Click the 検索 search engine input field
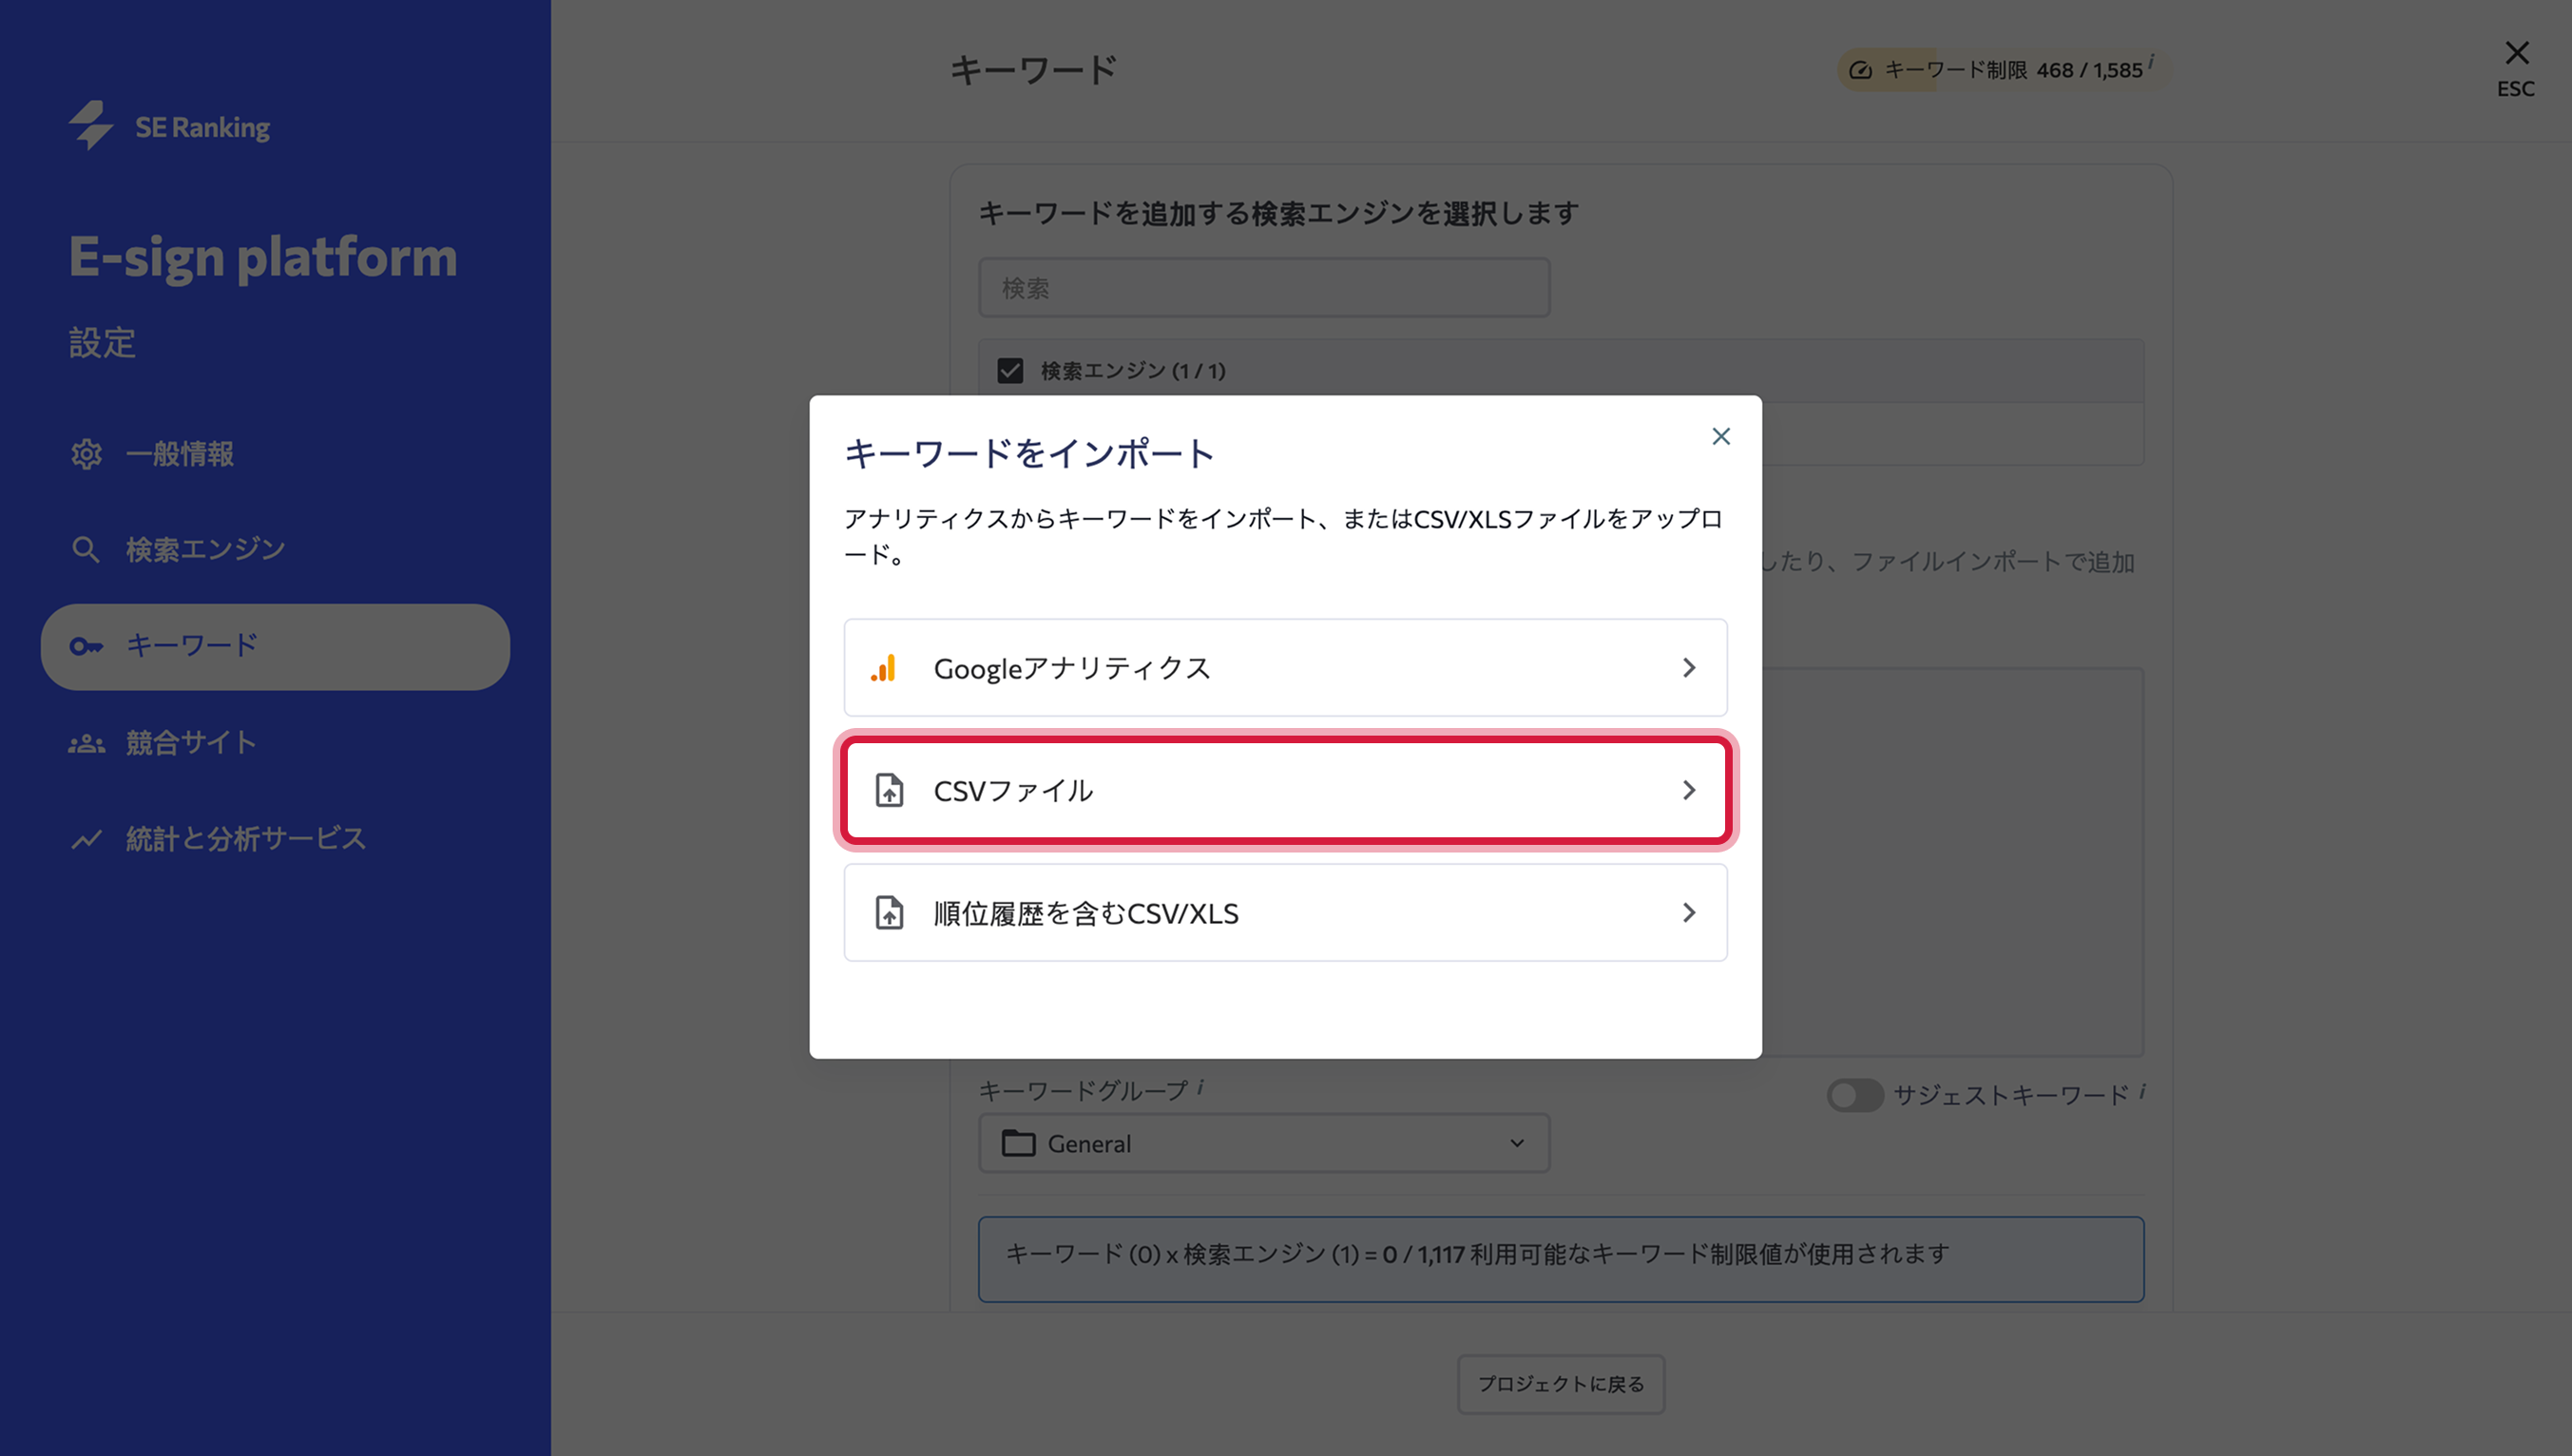Screen dimensions: 2572x1456 click(1264, 288)
